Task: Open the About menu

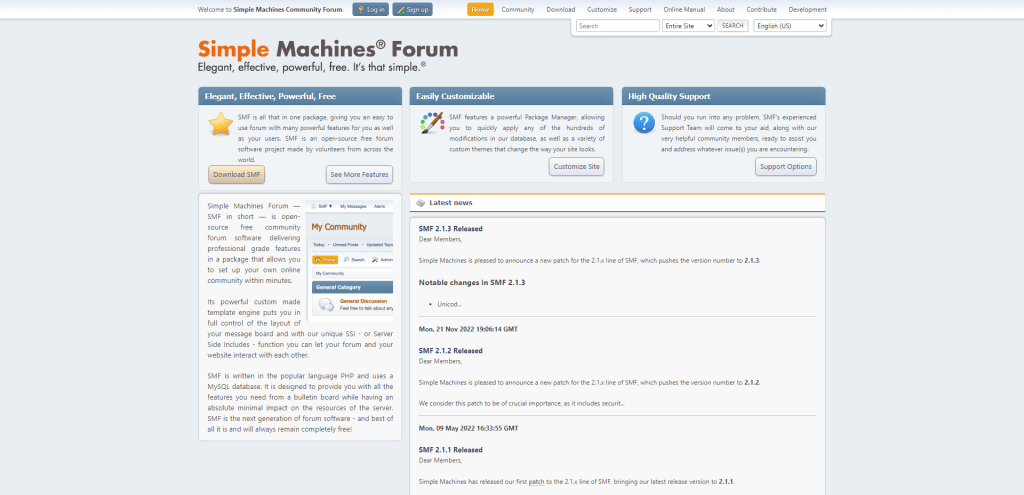Action: point(726,10)
